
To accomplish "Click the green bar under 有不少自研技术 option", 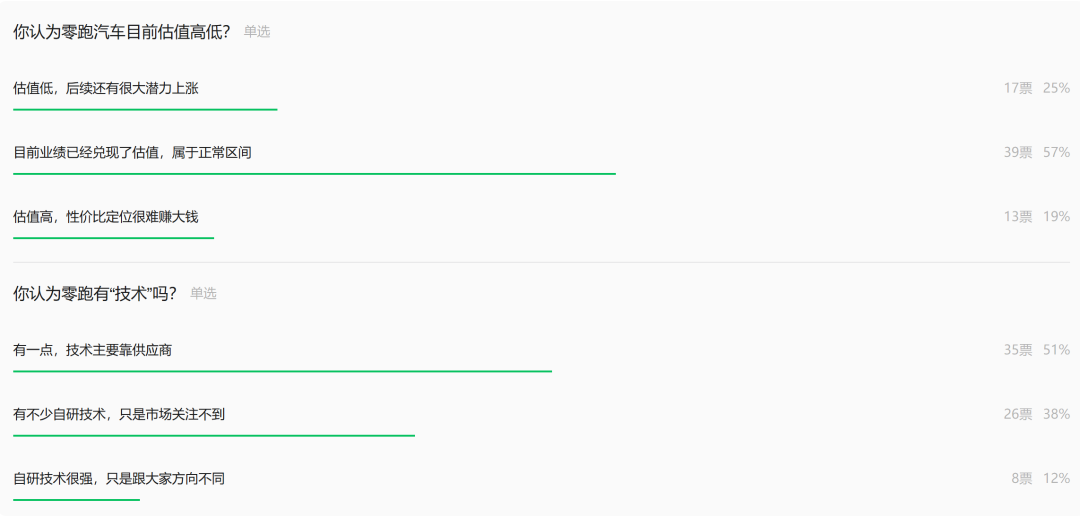I will (214, 435).
